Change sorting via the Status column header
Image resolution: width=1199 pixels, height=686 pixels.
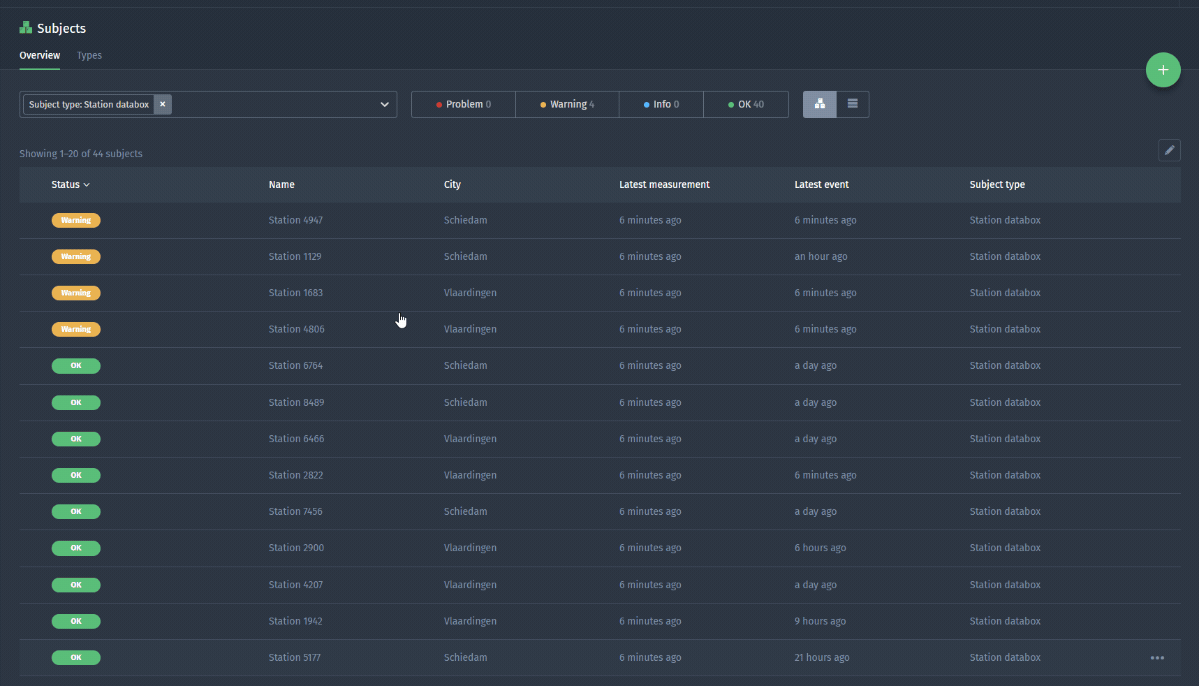click(69, 184)
